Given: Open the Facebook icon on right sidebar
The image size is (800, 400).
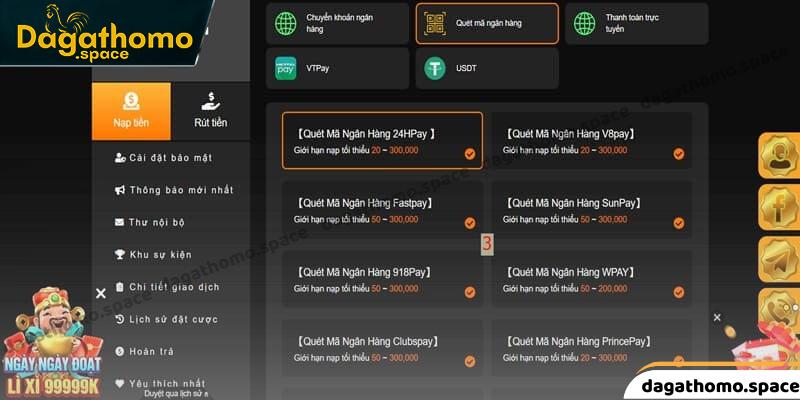Looking at the screenshot, I should [x=778, y=208].
